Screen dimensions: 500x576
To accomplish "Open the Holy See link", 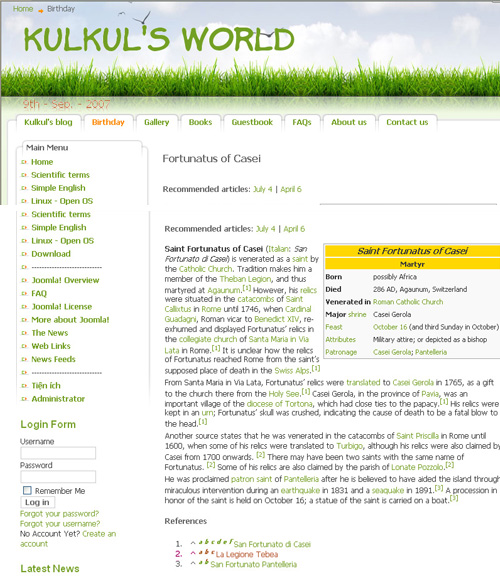I will (x=284, y=394).
